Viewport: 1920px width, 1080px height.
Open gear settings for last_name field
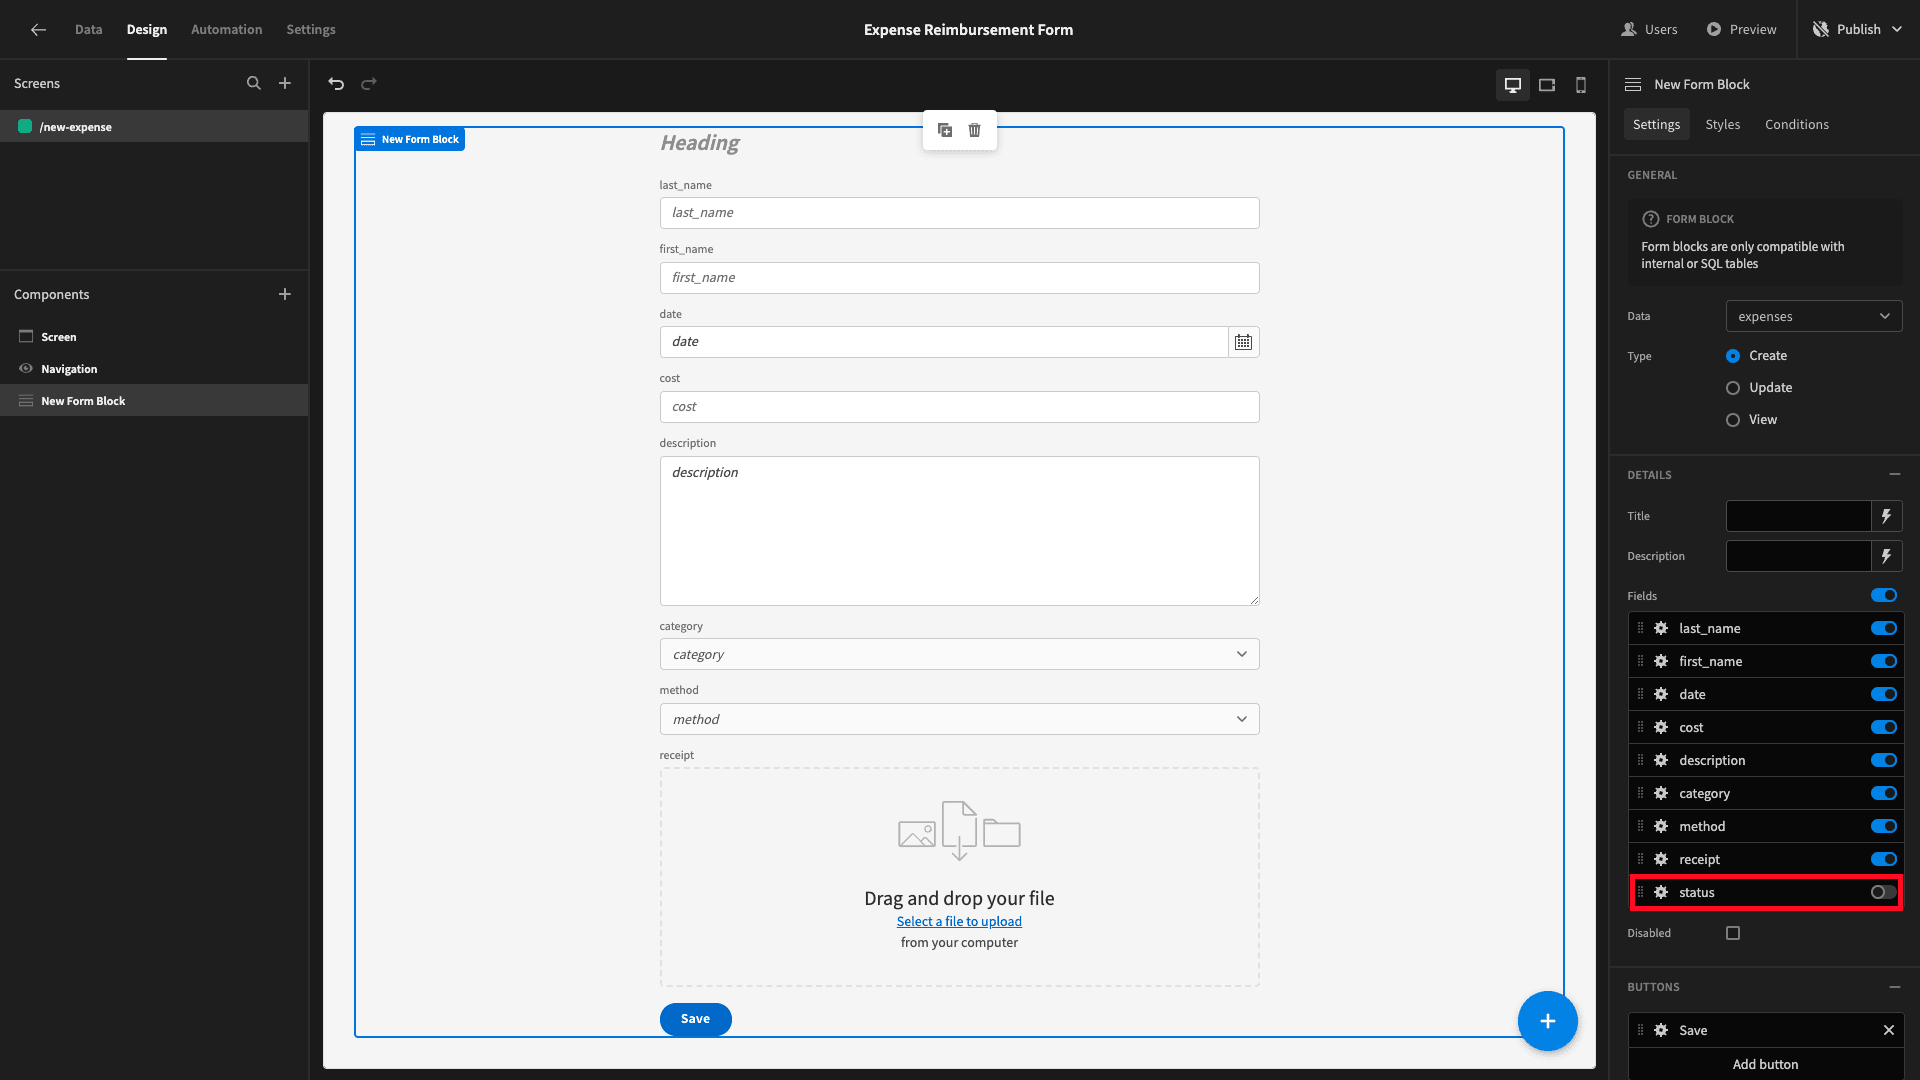[x=1661, y=628]
